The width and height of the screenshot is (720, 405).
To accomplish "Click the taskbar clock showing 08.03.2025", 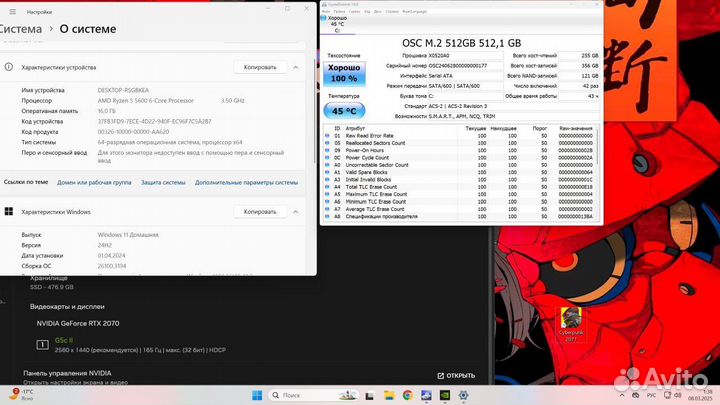I will [x=701, y=395].
